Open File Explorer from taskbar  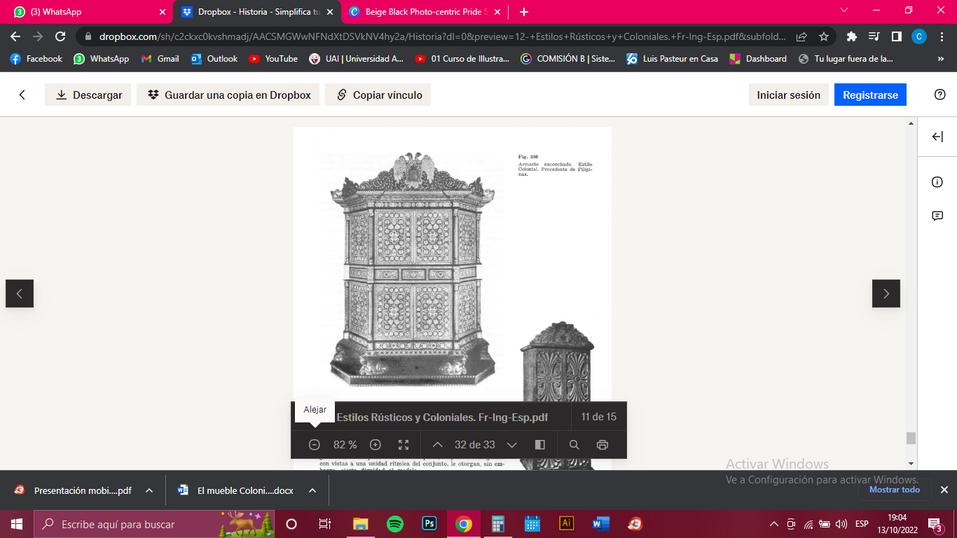(x=361, y=524)
